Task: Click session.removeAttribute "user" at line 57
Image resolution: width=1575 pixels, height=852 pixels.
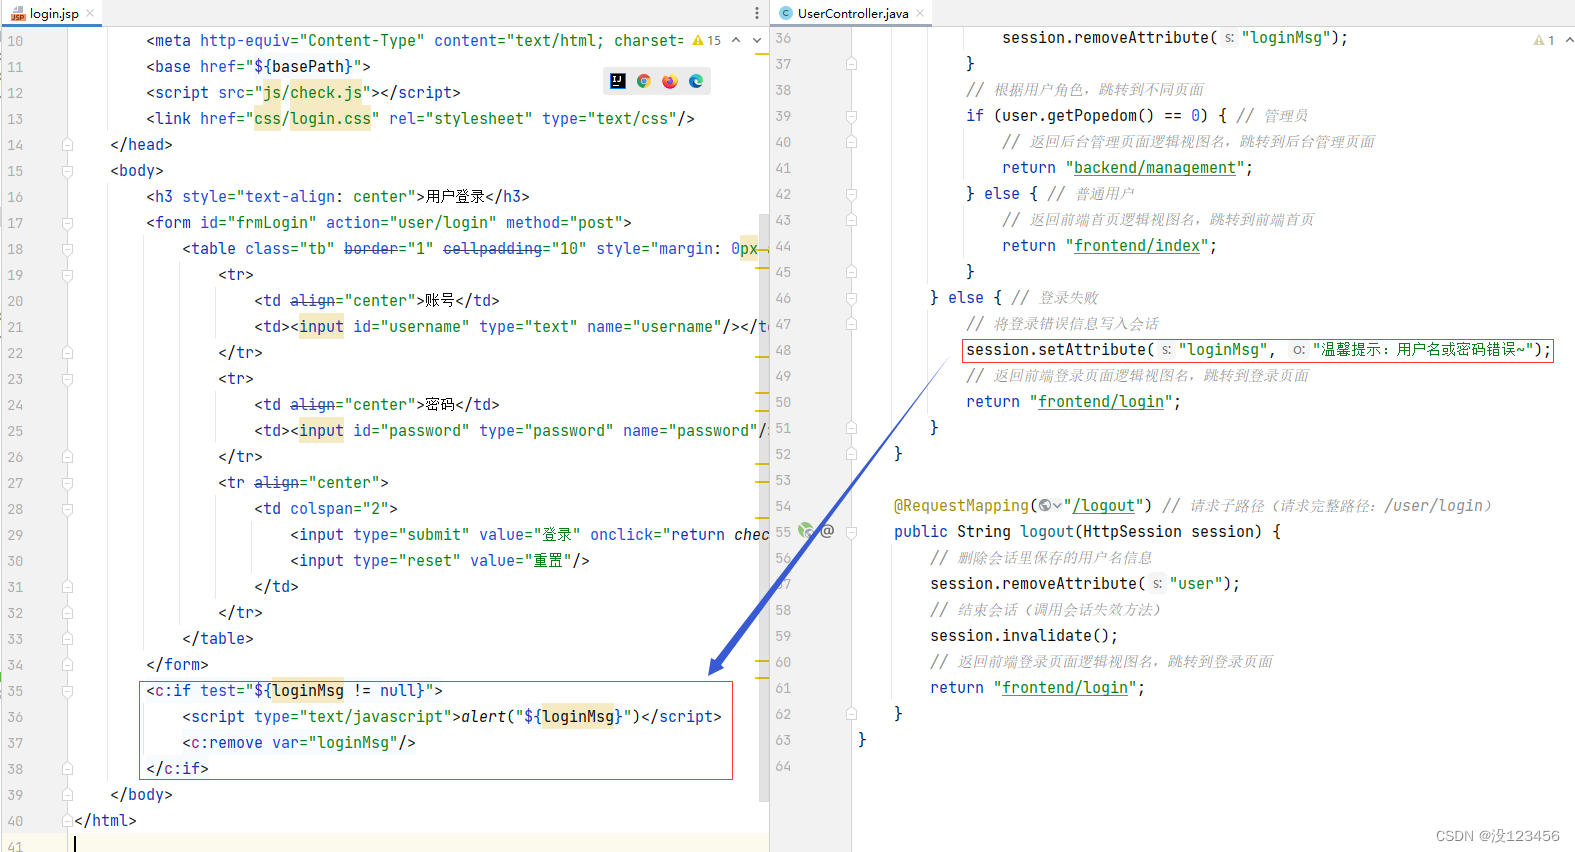Action: click(1085, 584)
